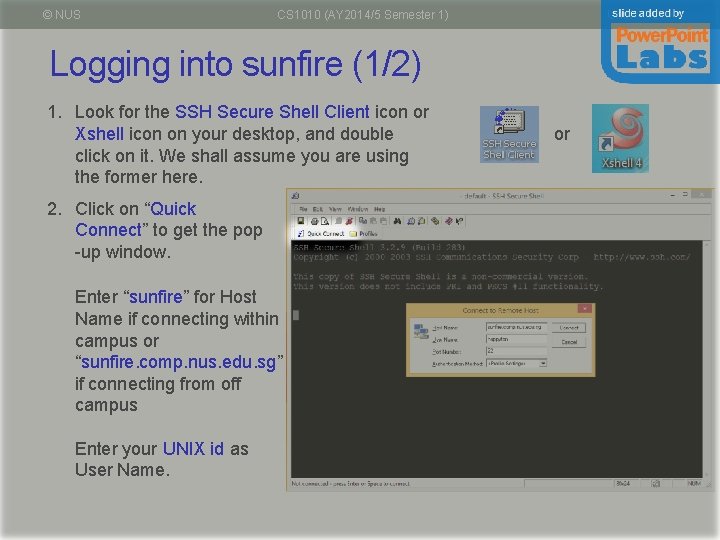The image size is (720, 540).
Task: Click Cancel in Connect to Remote Host
Action: [568, 342]
